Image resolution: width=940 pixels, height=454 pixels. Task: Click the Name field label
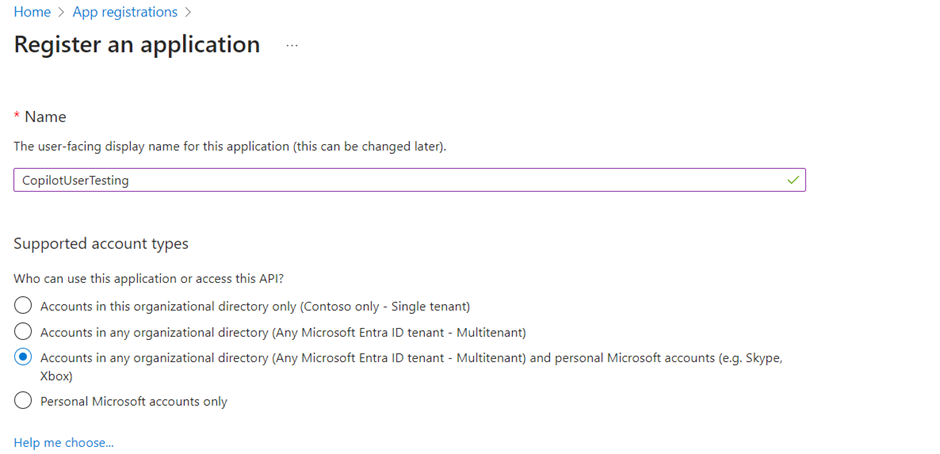click(x=45, y=117)
